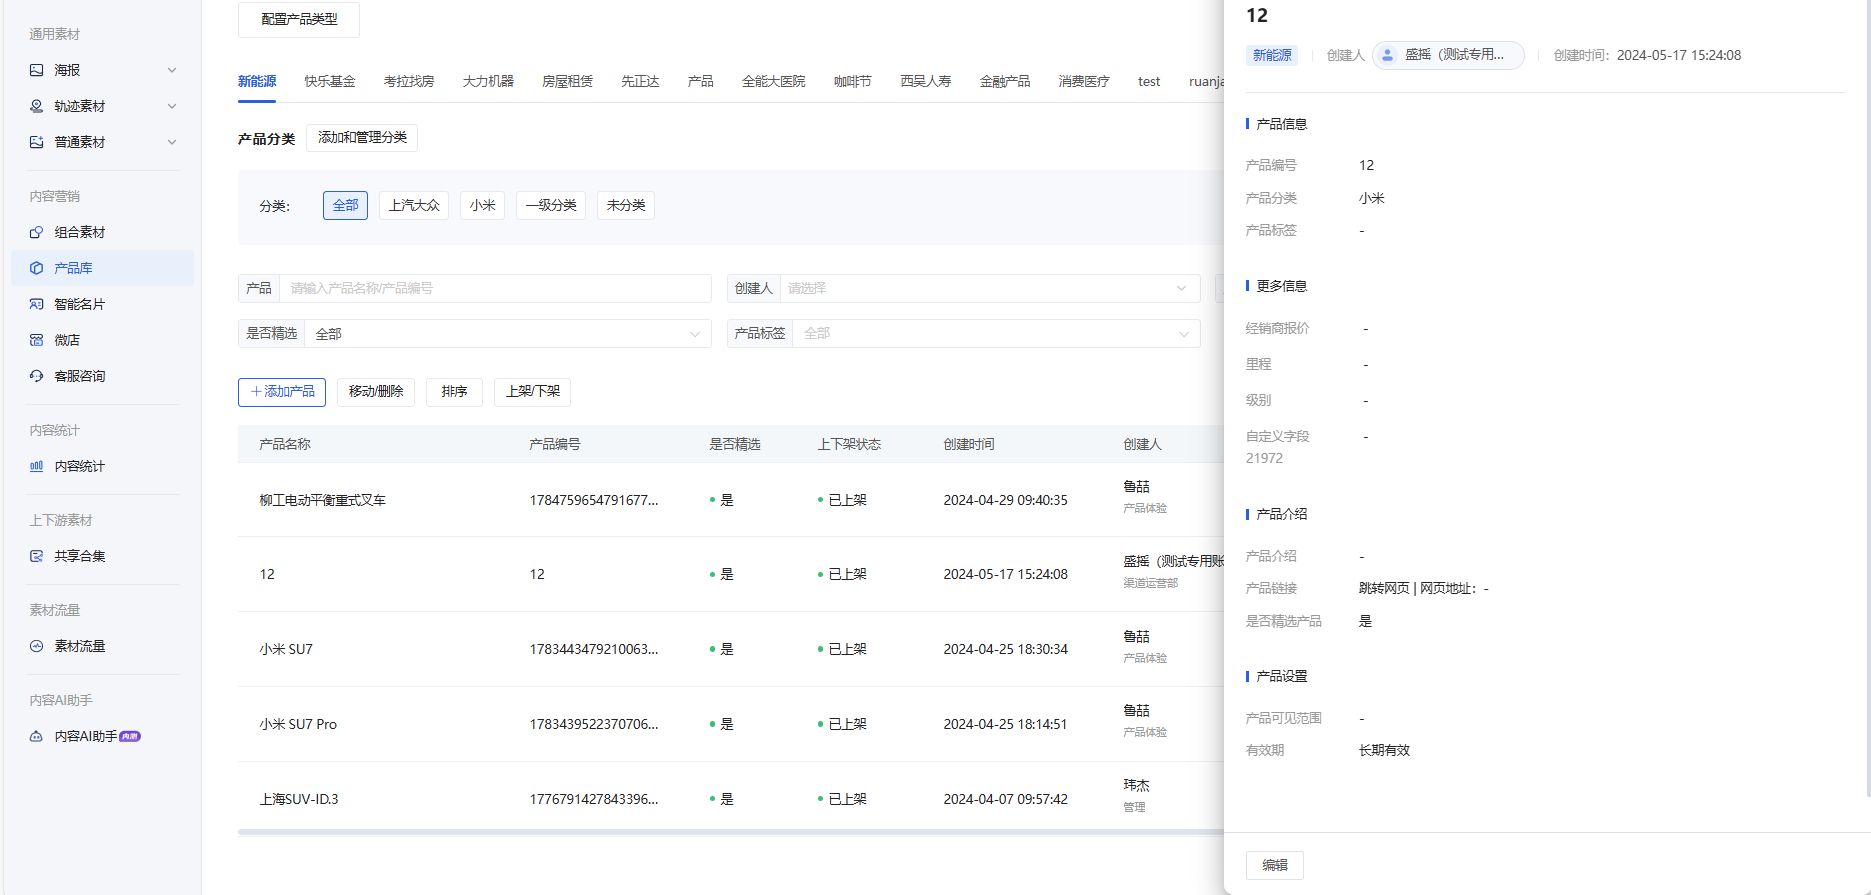This screenshot has height=895, width=1871.
Task: Switch to the 消费医疗 tab
Action: tap(1084, 81)
